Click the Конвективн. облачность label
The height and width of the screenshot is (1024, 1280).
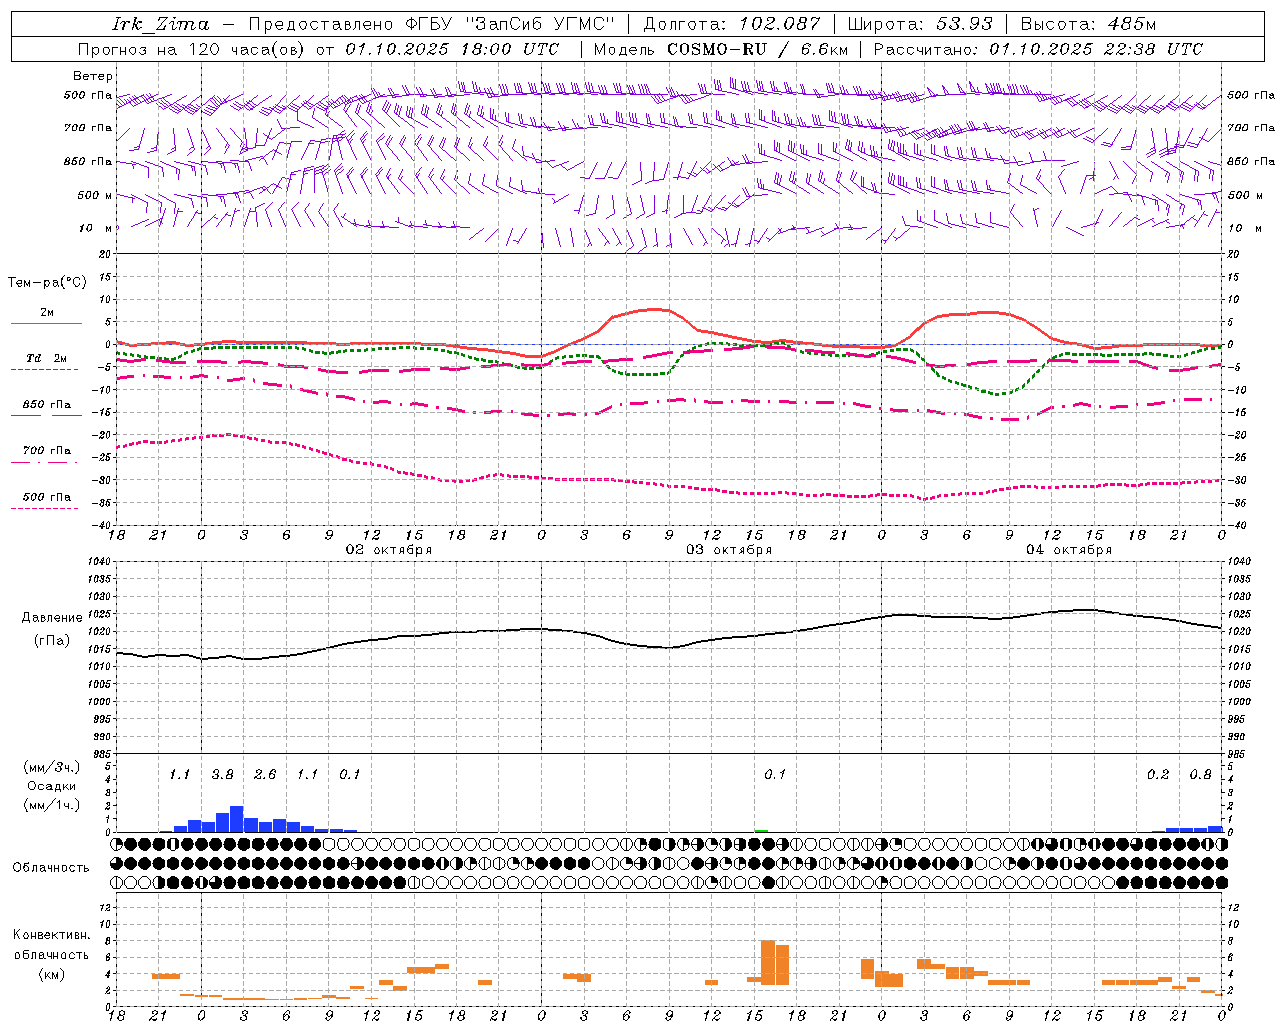click(x=51, y=945)
